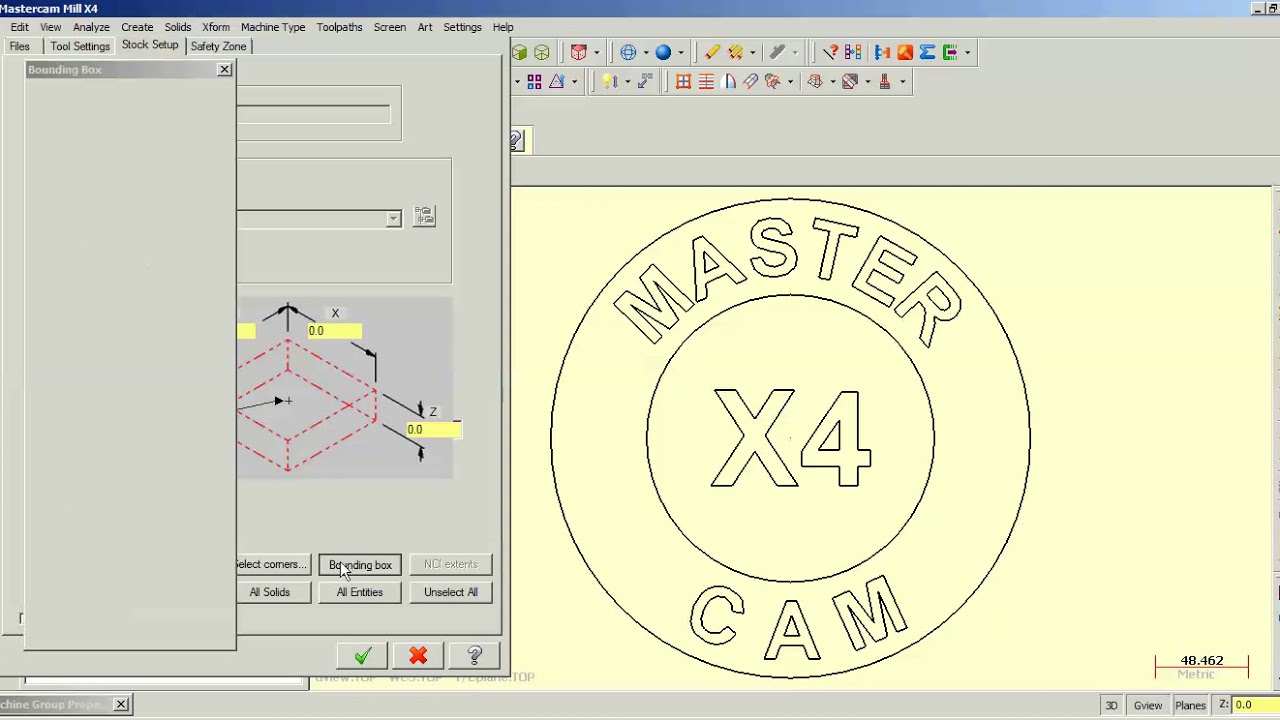The height and width of the screenshot is (720, 1280).
Task: Open dropdown arrow beside red cube icon
Action: 596,53
